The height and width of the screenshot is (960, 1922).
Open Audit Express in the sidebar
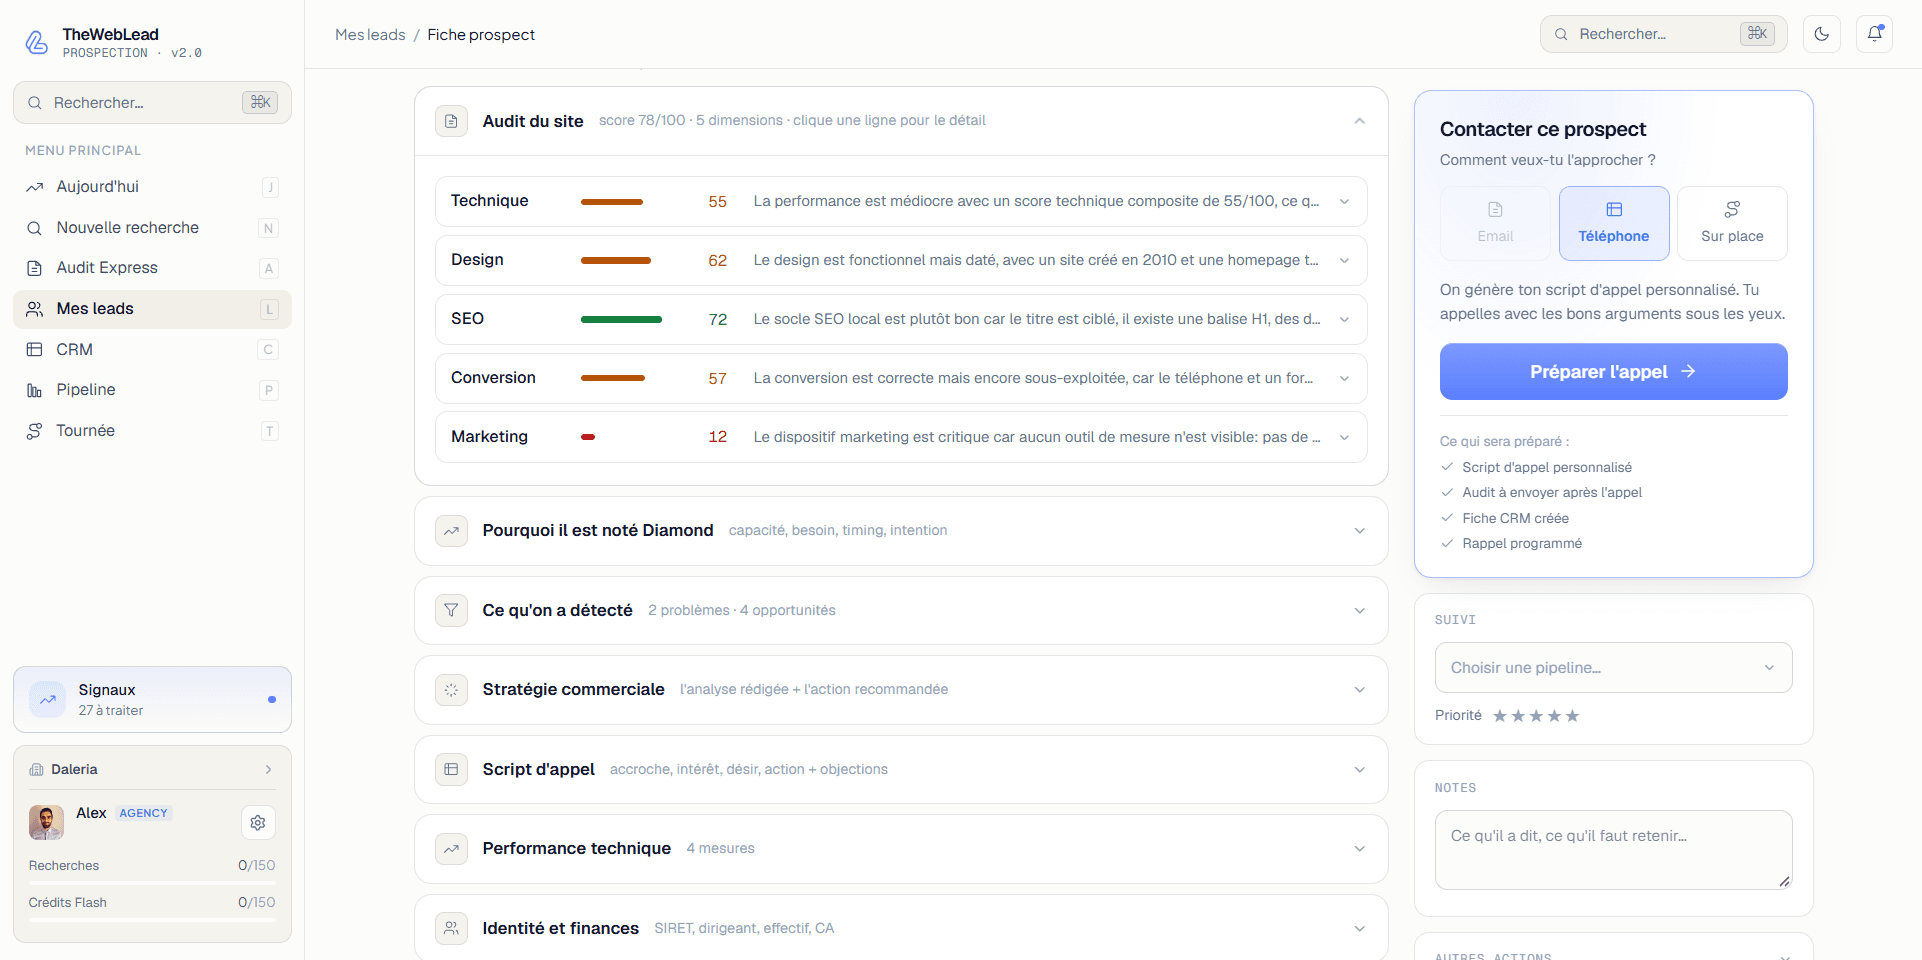click(x=152, y=268)
